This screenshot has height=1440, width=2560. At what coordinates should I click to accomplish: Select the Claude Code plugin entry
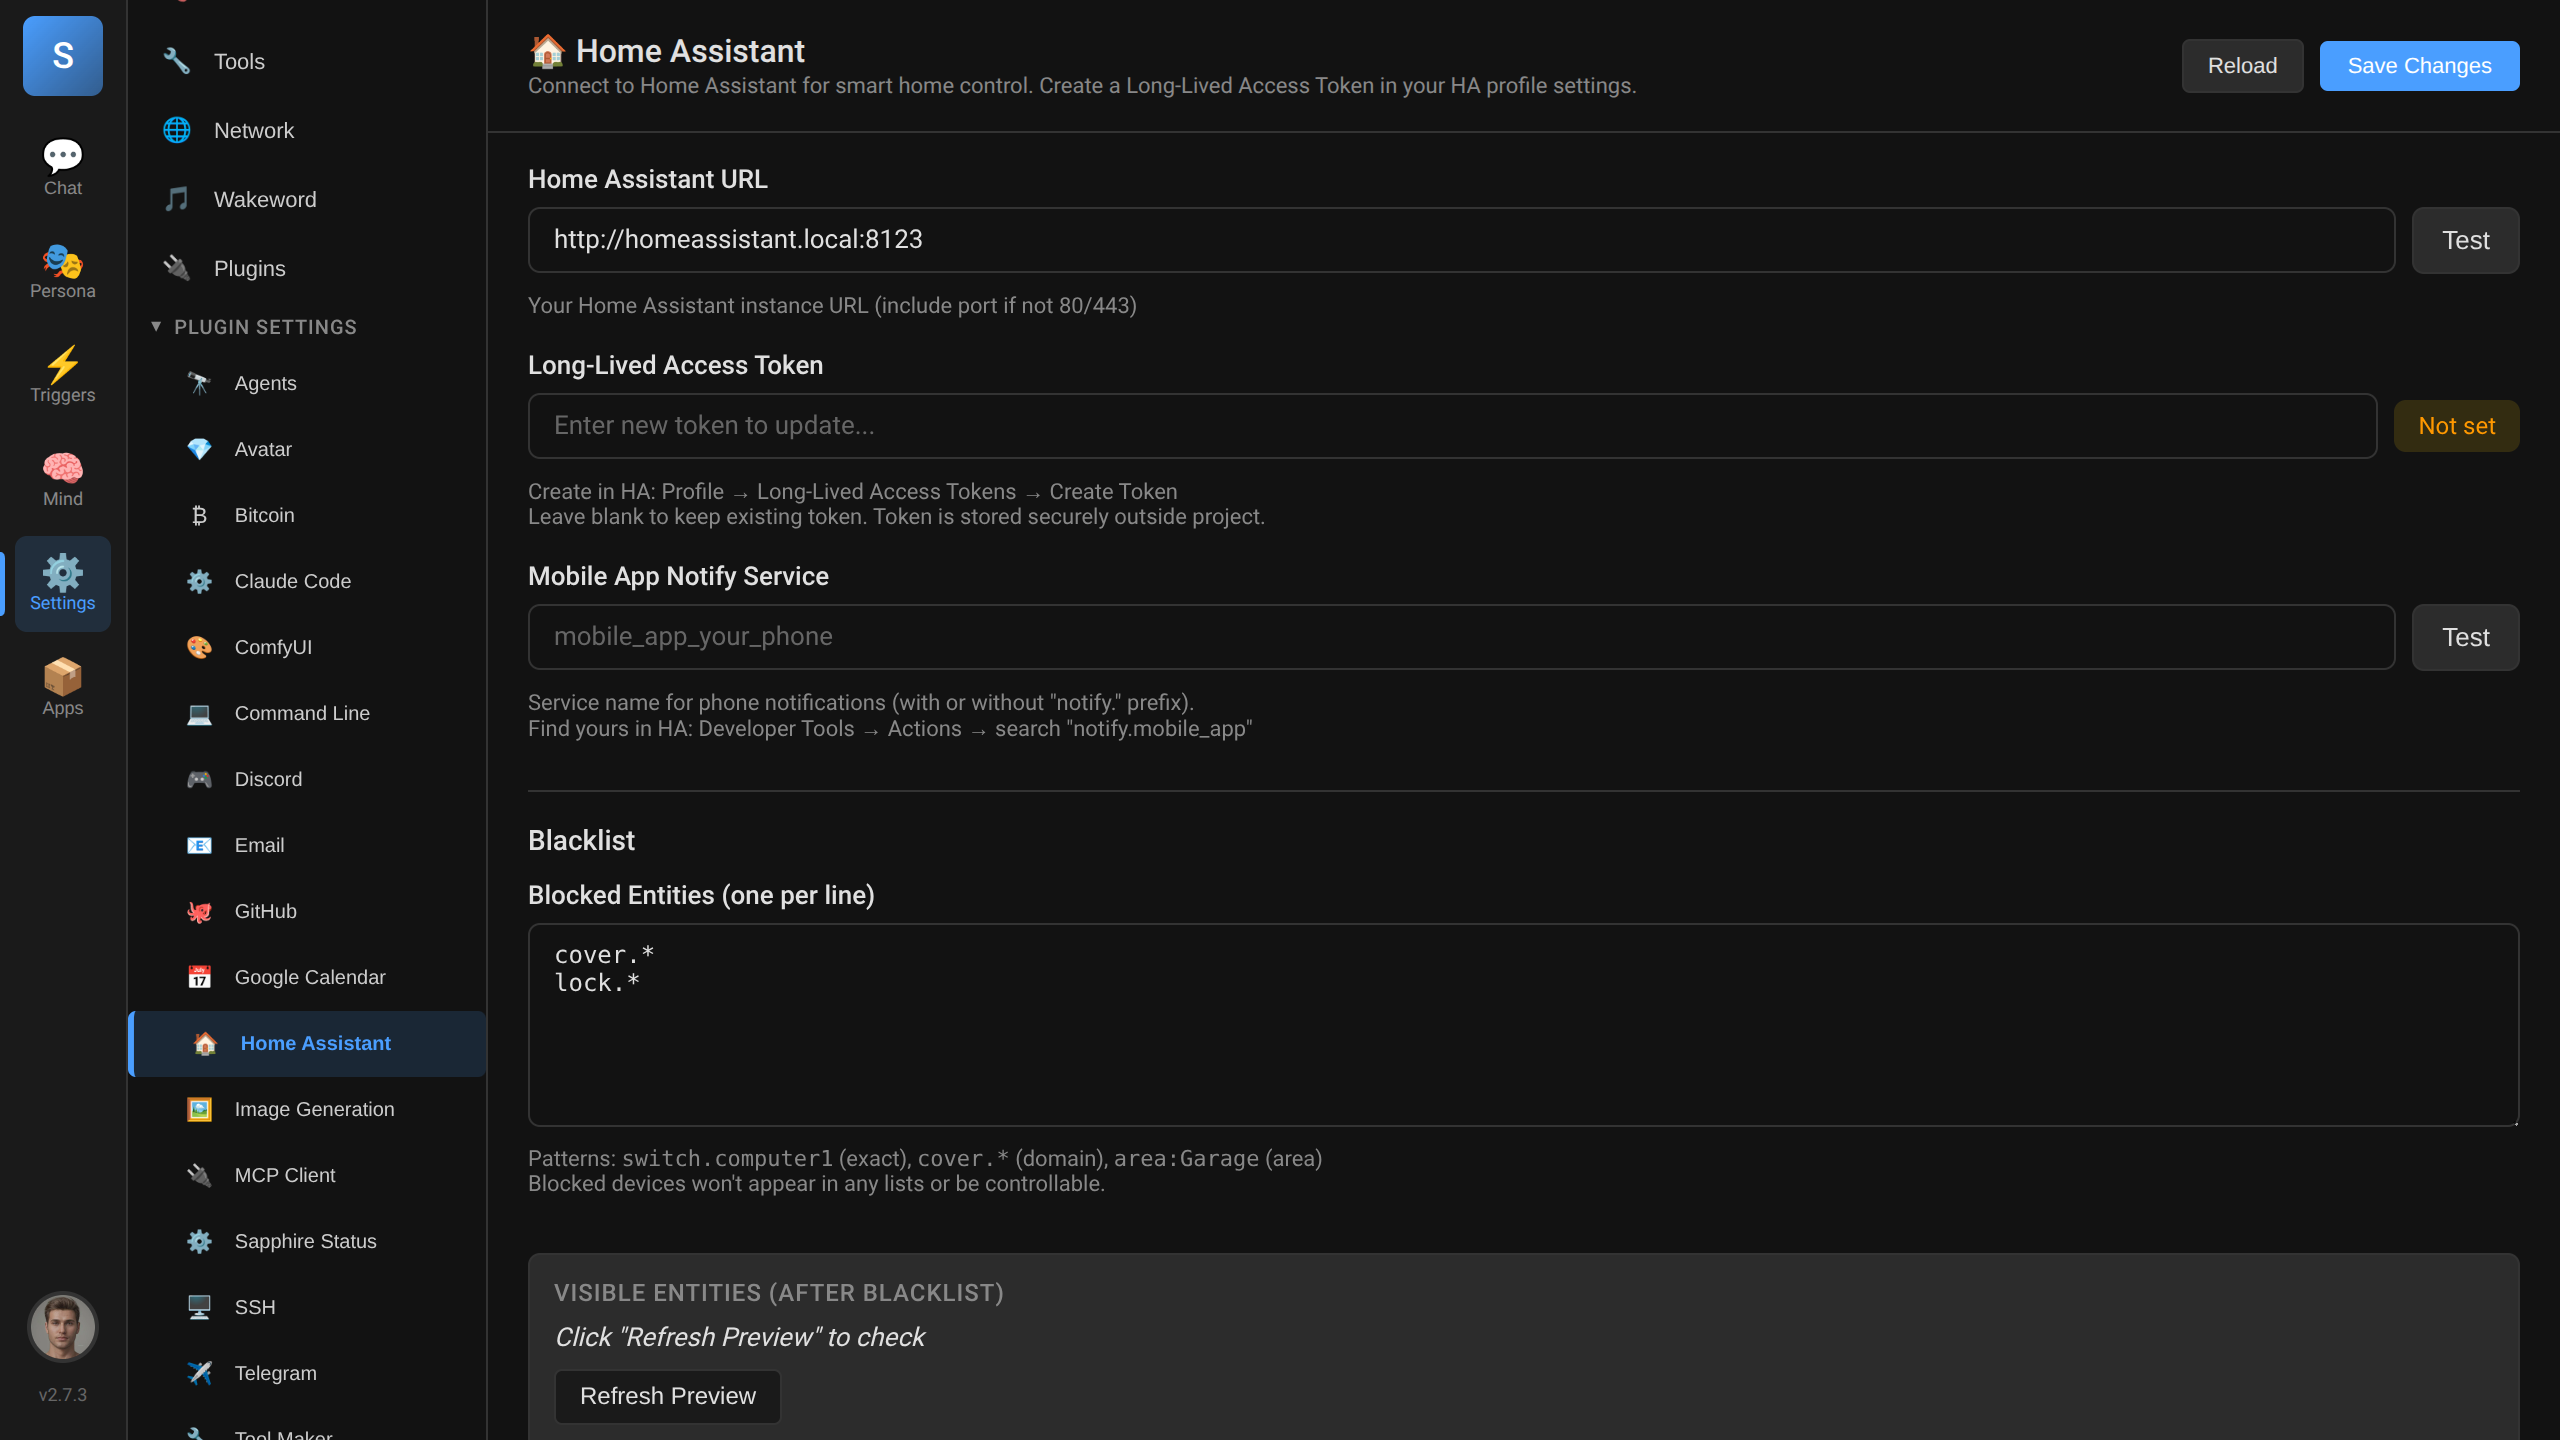click(307, 581)
